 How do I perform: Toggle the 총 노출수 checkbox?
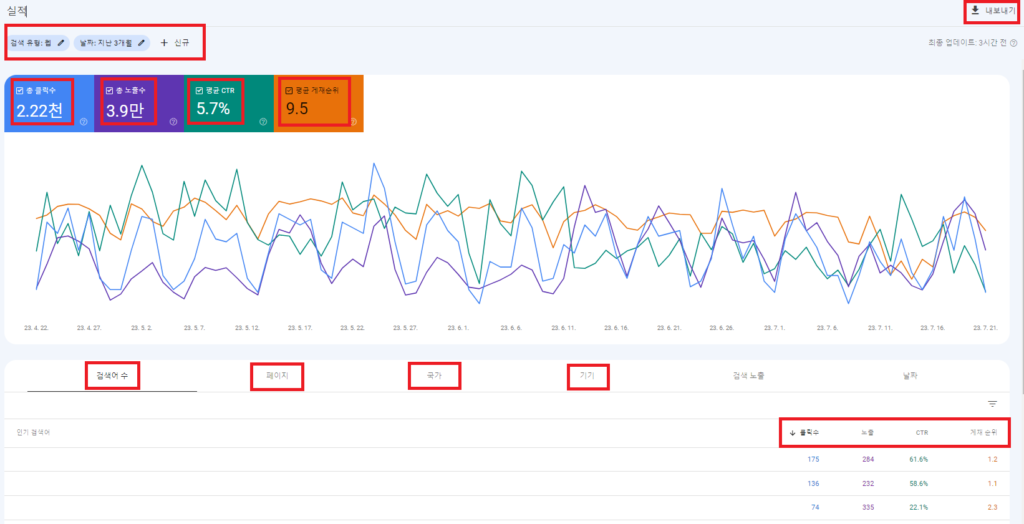tap(110, 90)
